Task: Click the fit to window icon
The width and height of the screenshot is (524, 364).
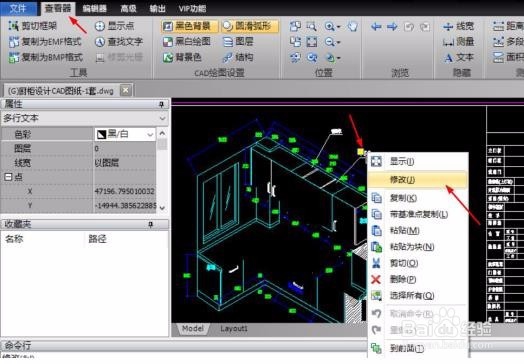Action: pos(311,42)
